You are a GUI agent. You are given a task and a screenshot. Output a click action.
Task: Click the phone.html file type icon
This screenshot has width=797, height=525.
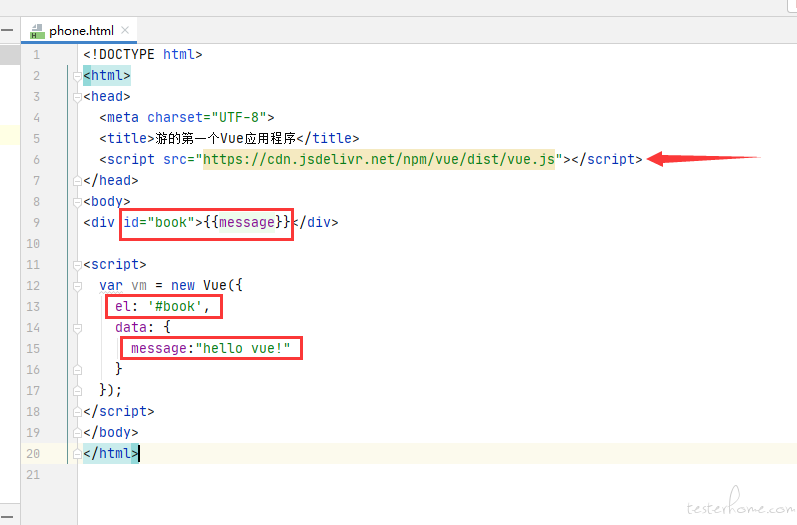[37, 32]
